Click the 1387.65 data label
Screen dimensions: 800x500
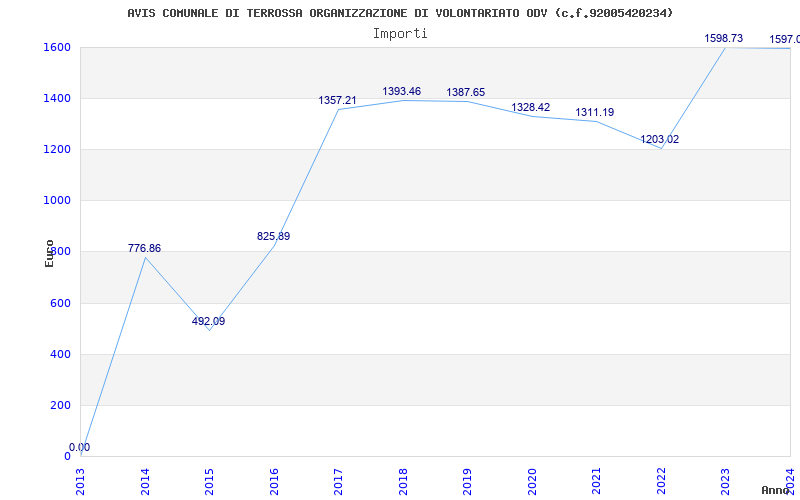click(465, 92)
